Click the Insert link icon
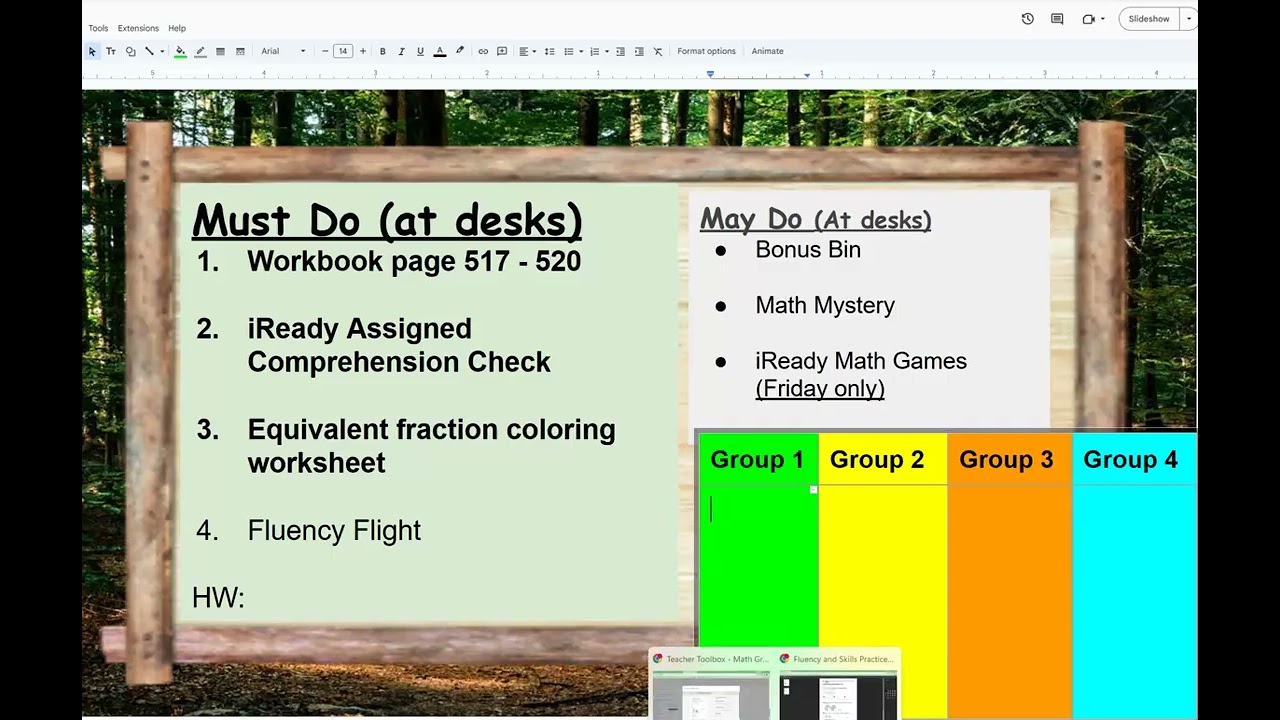Screen dimensions: 1280x720 click(x=483, y=51)
